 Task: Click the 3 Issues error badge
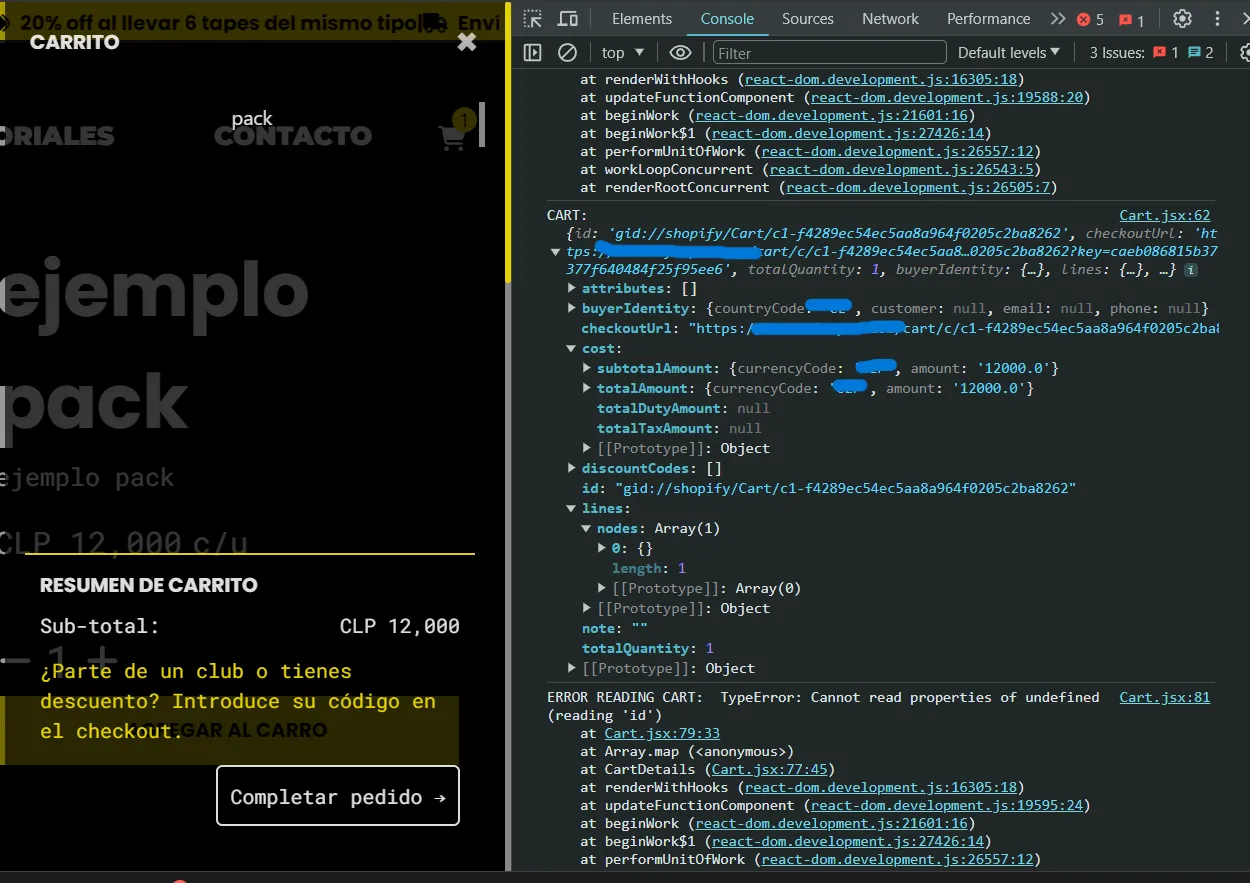(x=1165, y=53)
